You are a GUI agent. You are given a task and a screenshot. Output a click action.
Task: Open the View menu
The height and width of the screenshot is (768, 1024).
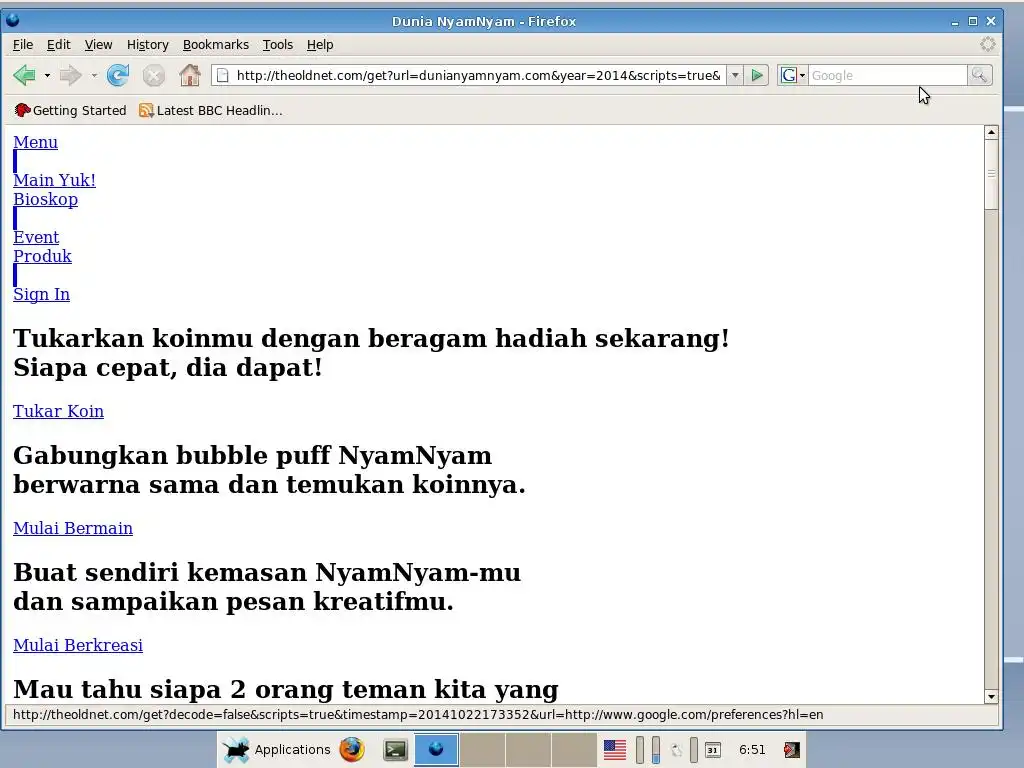click(98, 44)
